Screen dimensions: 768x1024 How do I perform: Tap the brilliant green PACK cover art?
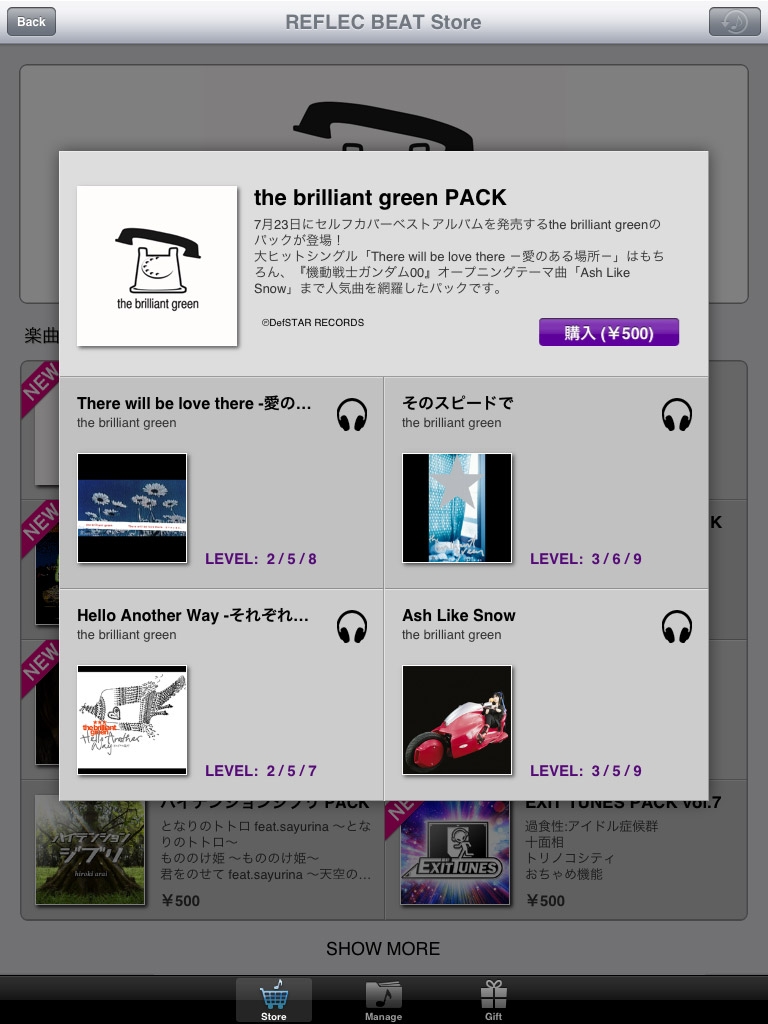pos(157,266)
